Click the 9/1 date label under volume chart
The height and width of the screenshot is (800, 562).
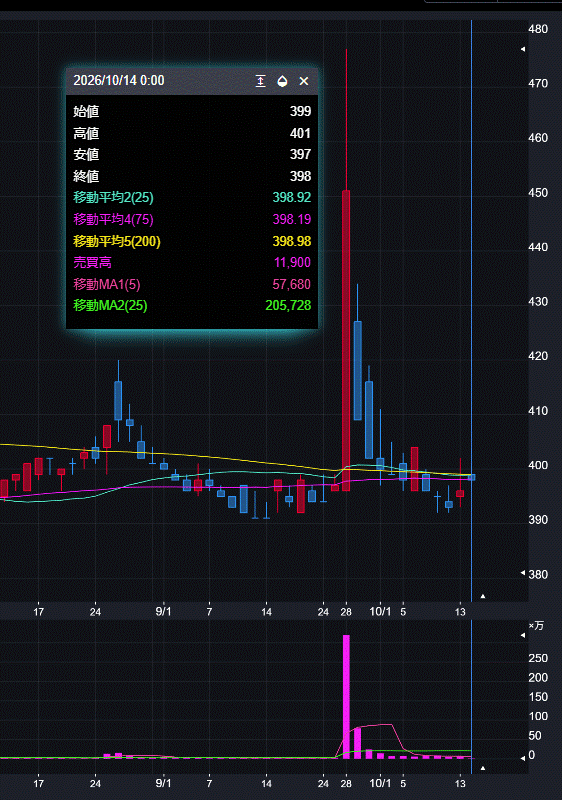coord(163,783)
